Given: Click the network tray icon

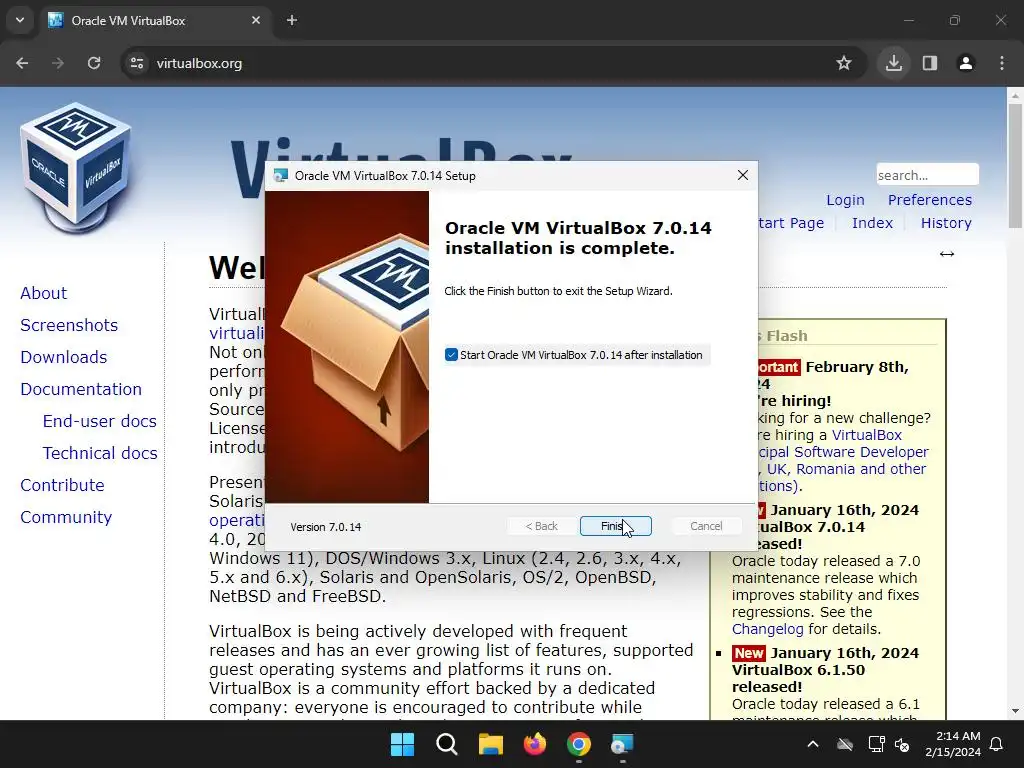Looking at the screenshot, I should pos(876,744).
